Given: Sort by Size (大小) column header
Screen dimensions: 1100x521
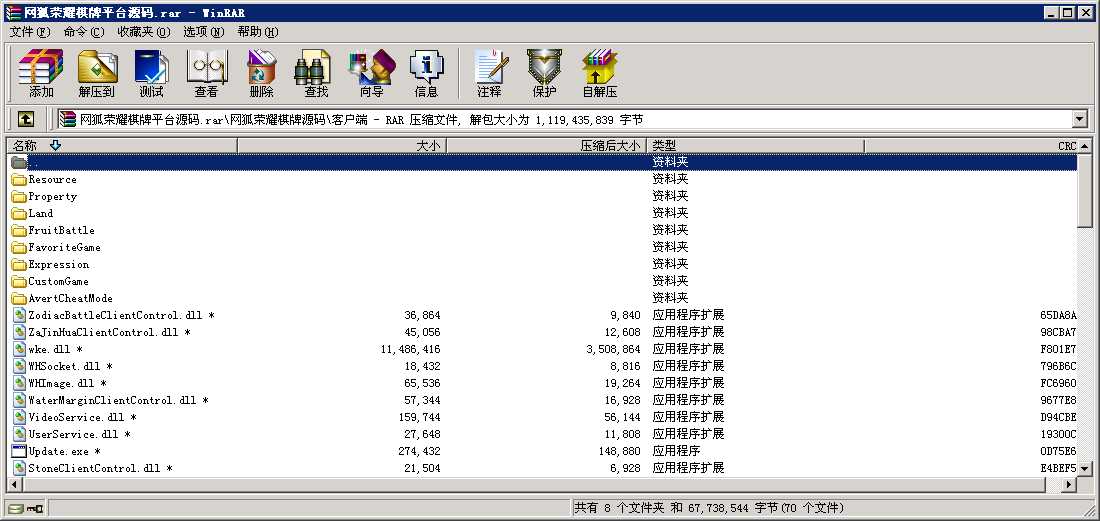Looking at the screenshot, I should tap(342, 146).
